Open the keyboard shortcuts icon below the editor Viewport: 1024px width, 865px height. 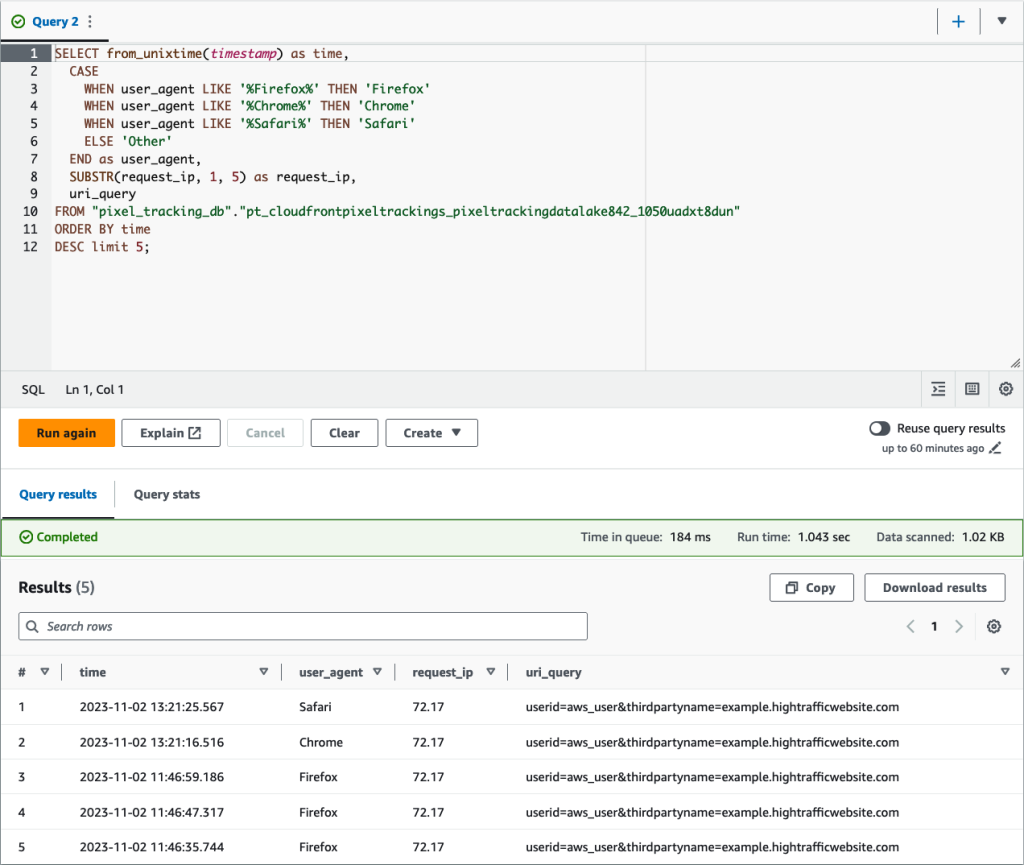point(971,389)
